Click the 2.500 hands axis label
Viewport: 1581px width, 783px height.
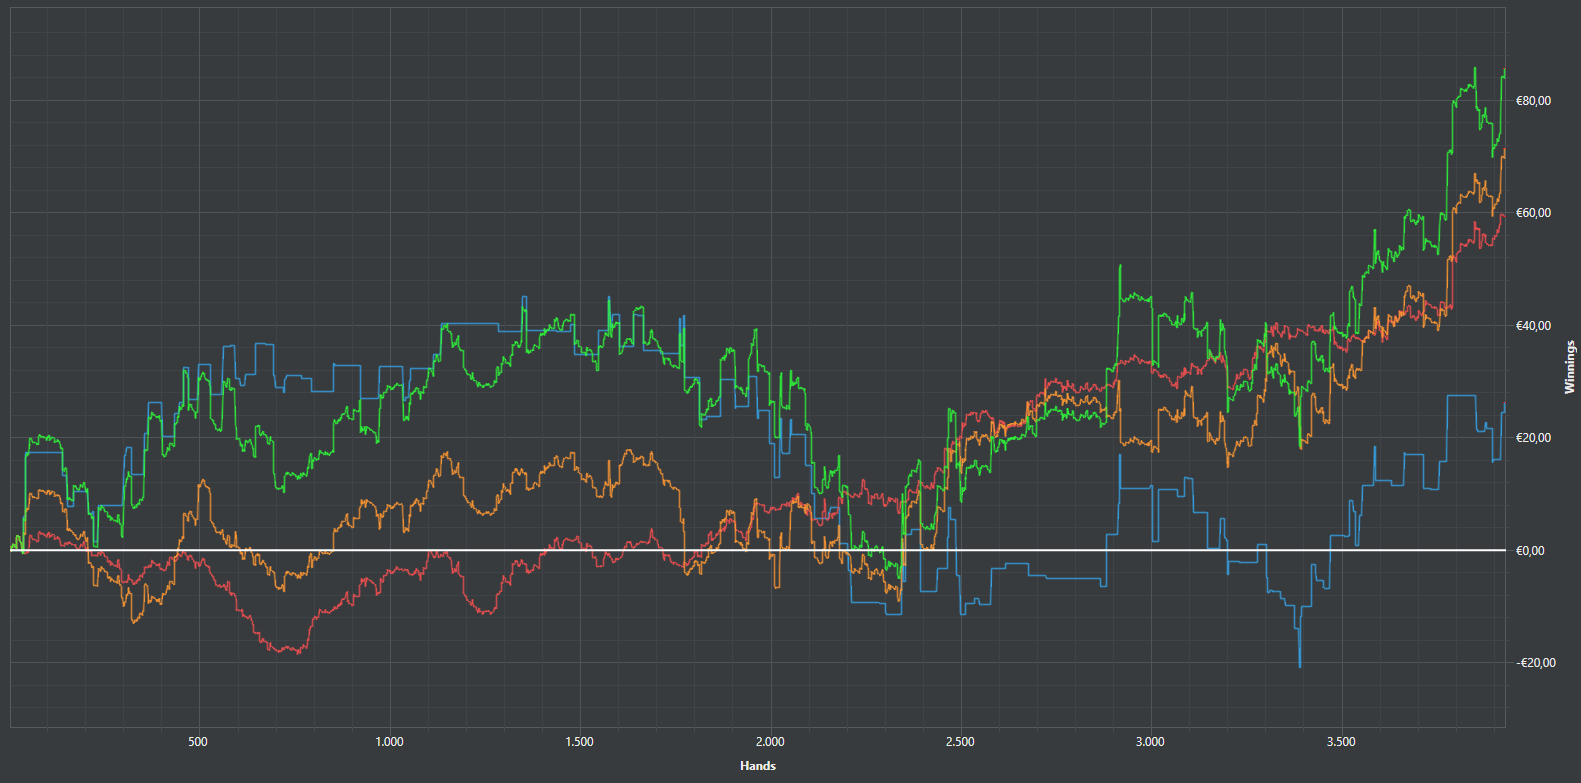point(960,742)
